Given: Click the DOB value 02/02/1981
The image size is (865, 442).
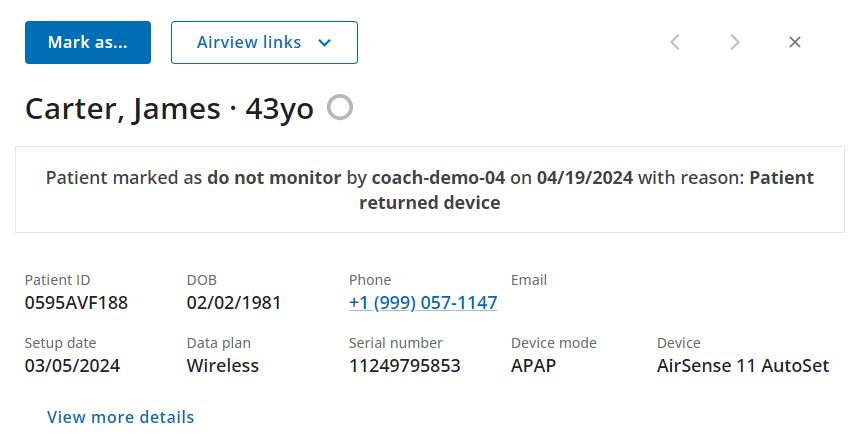Looking at the screenshot, I should [x=234, y=303].
